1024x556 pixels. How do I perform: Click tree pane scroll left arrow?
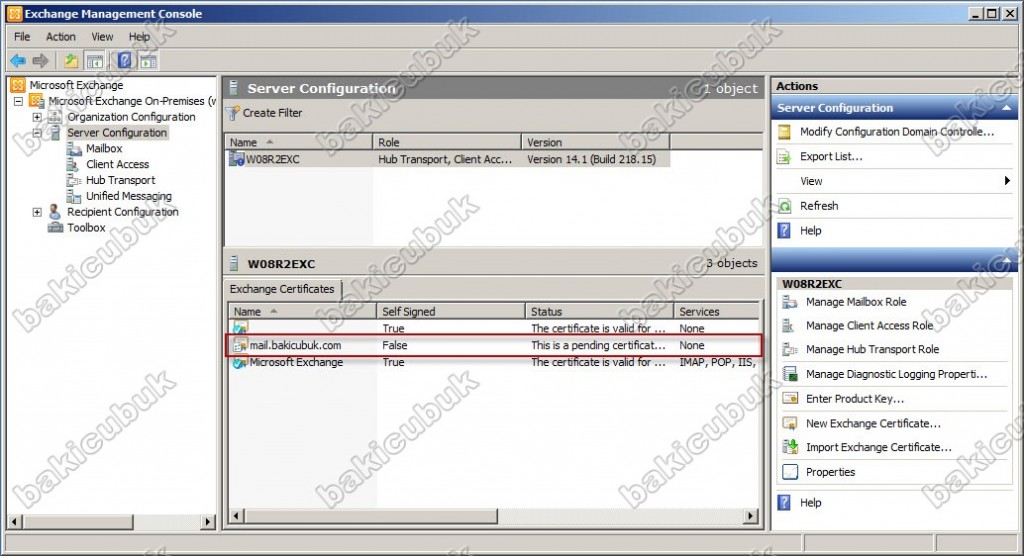click(x=15, y=521)
